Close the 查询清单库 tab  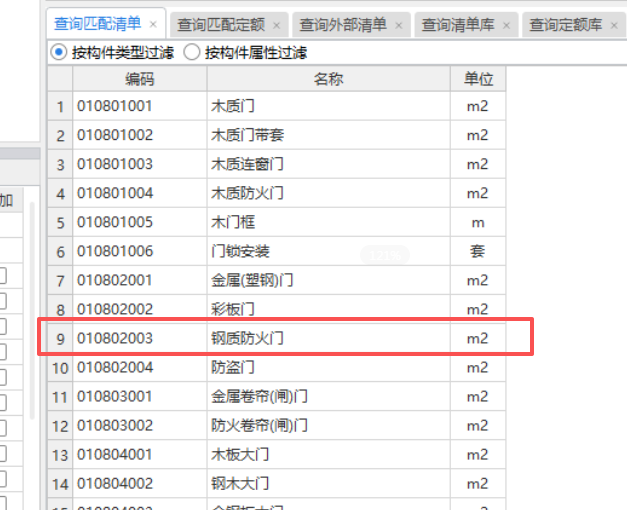(507, 26)
